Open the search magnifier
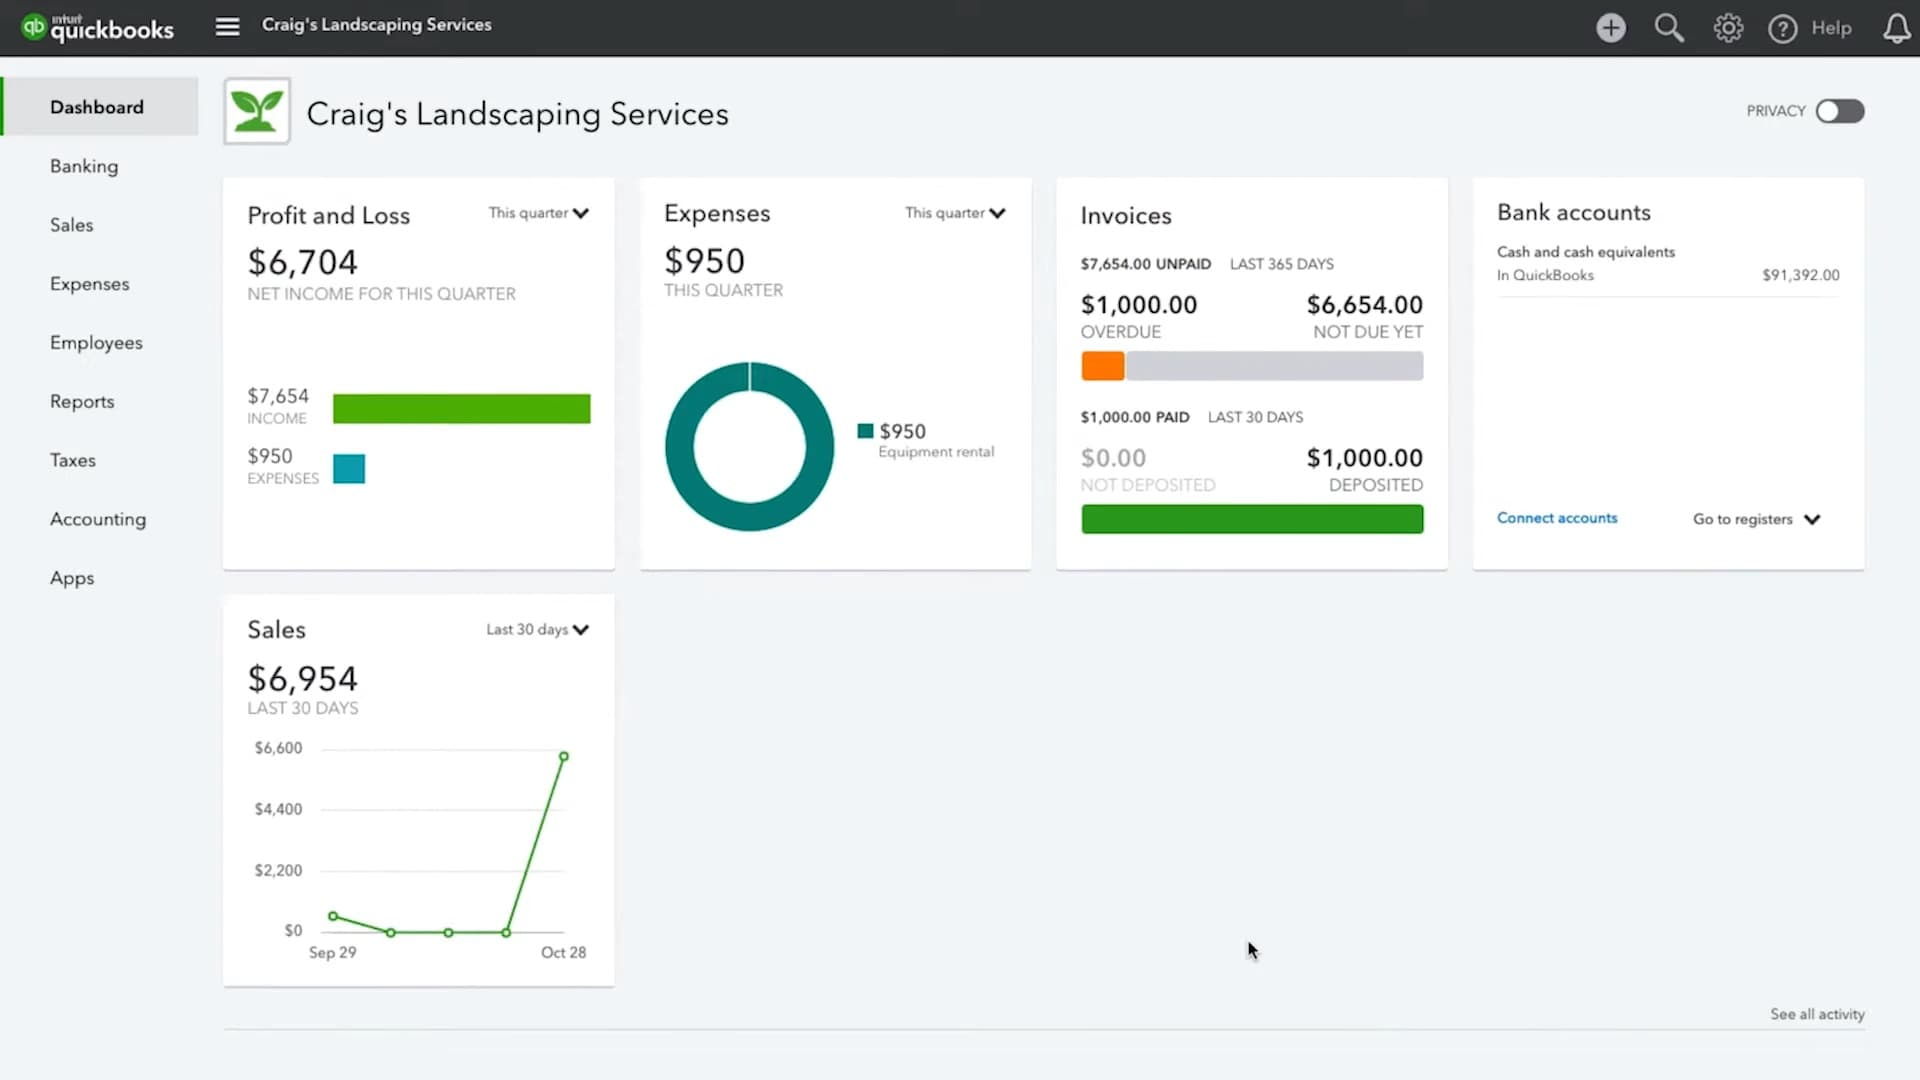The width and height of the screenshot is (1920, 1080). pyautogui.click(x=1669, y=28)
